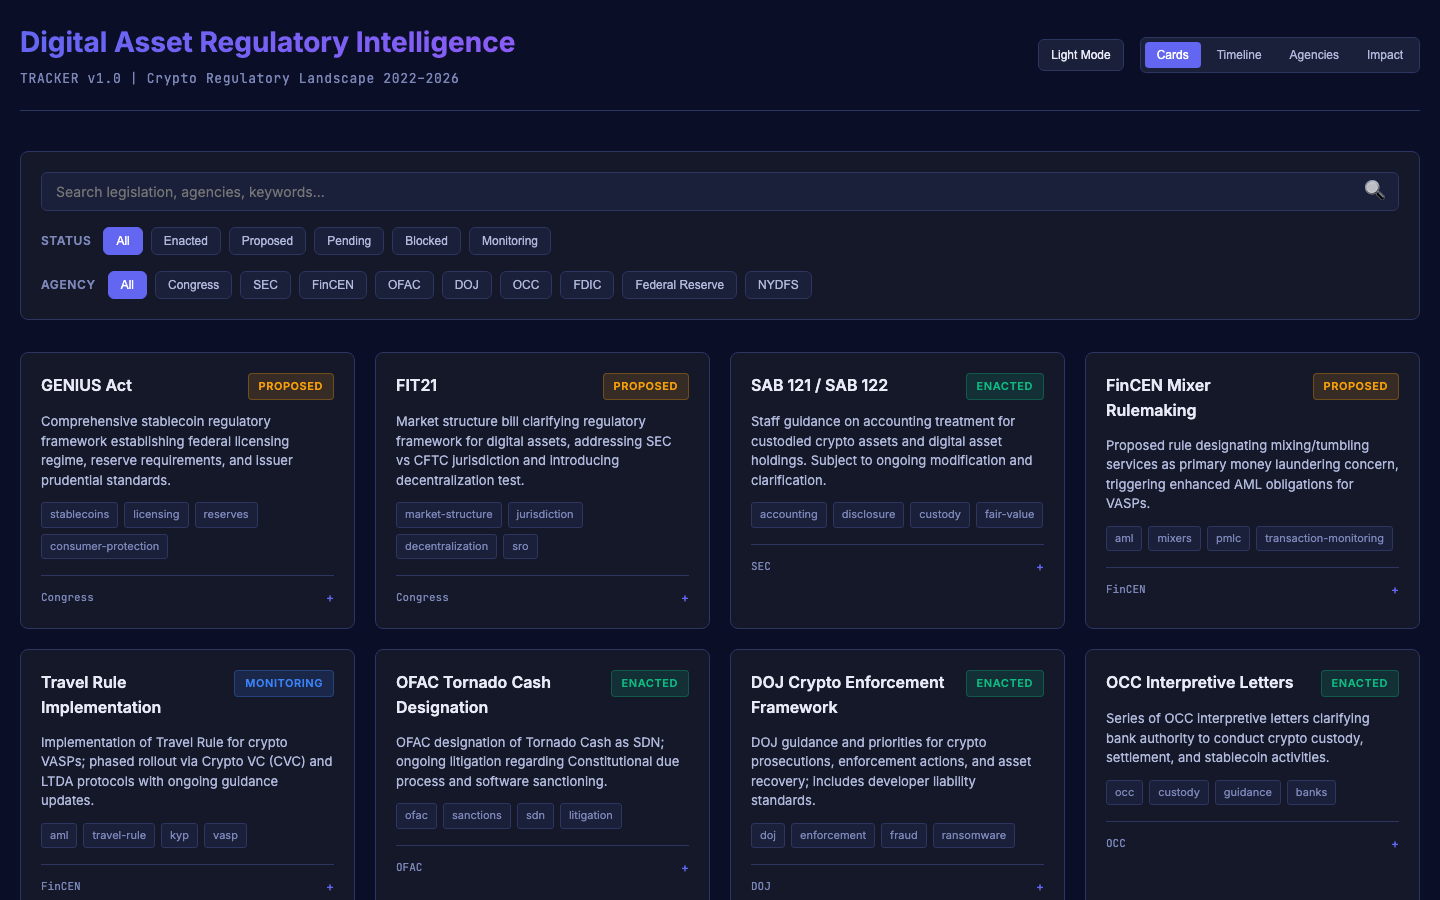
Task: Expand the FinCEN Mixer Rulemaking card
Action: click(1395, 590)
